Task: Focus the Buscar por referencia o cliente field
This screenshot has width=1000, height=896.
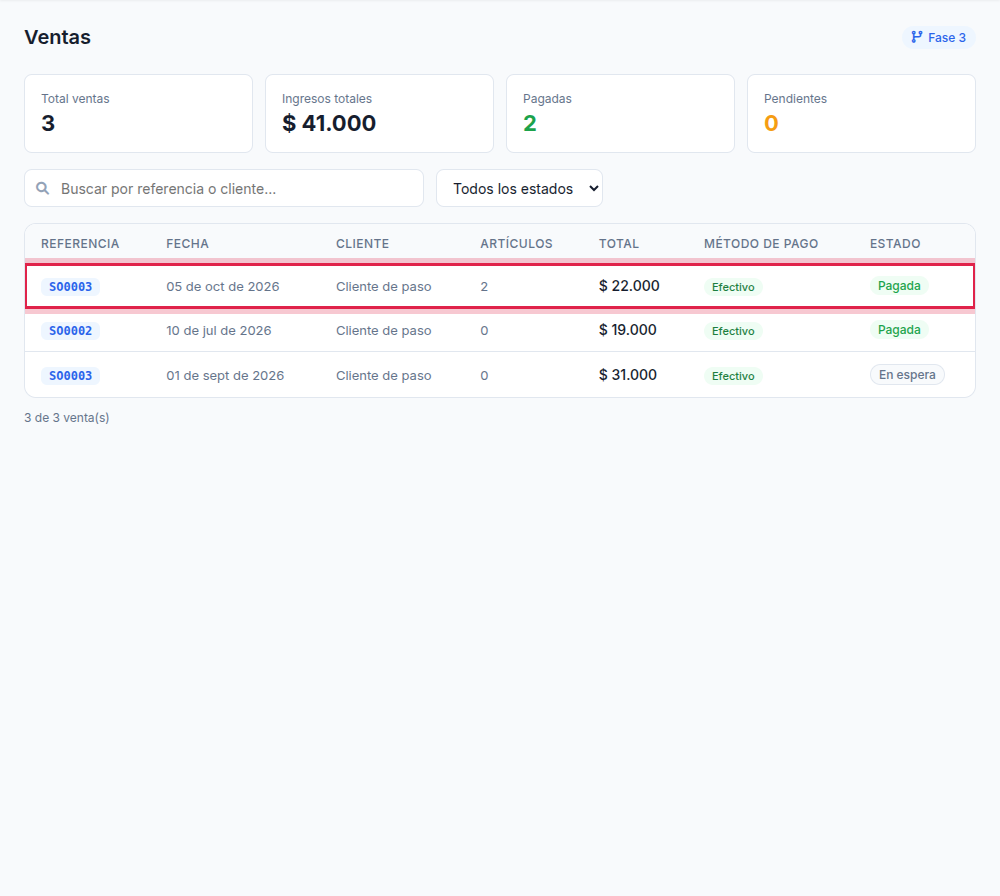Action: coord(224,188)
